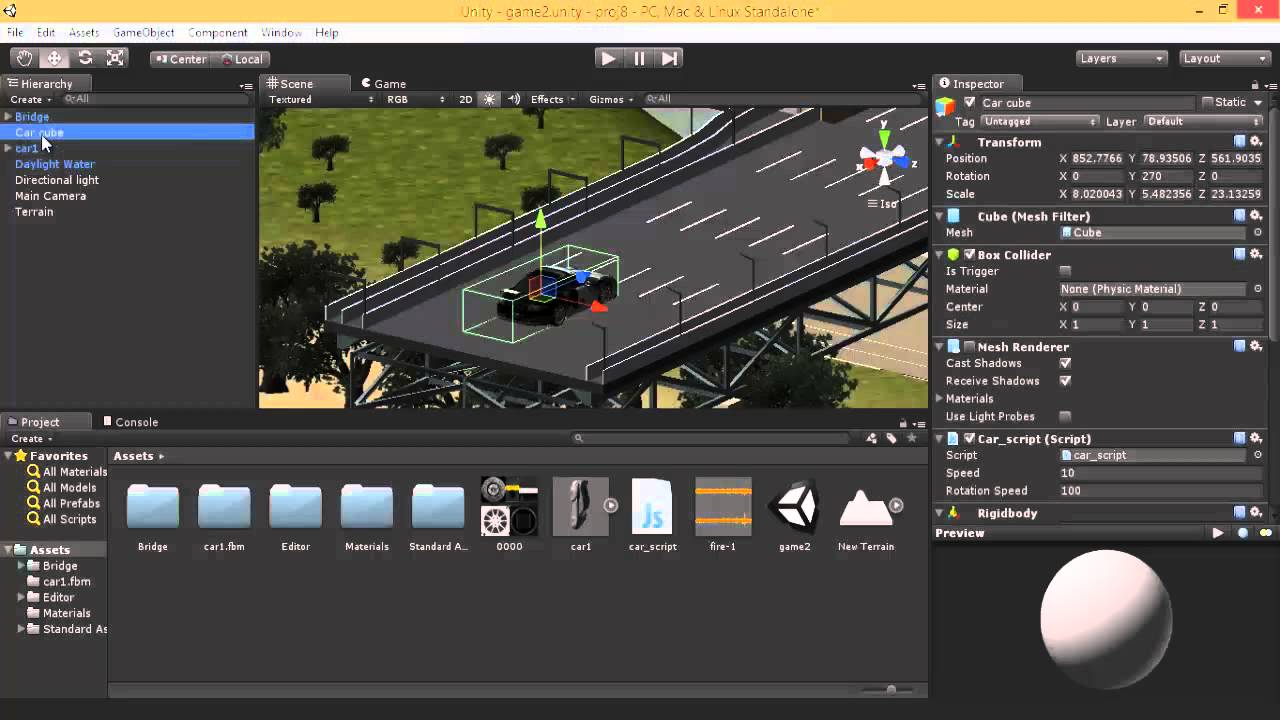Toggle scene audio speaker icon
Screen dimensions: 1280x720
coord(514,99)
